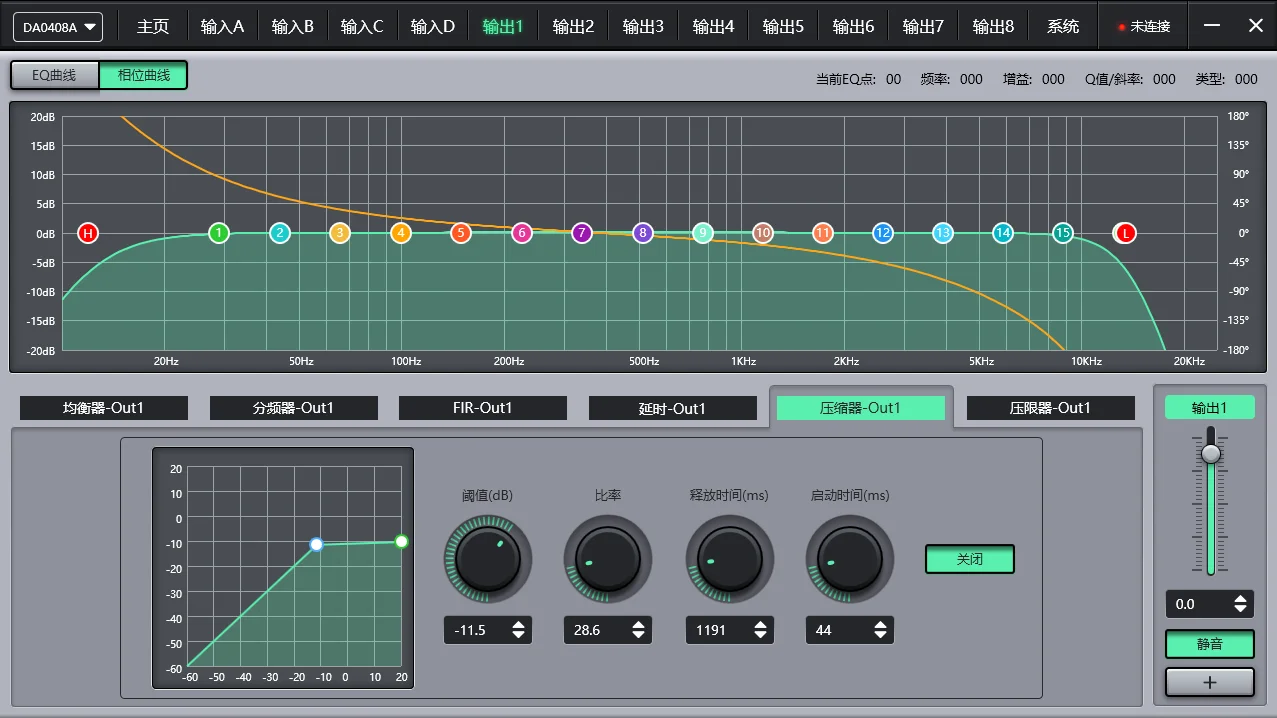Decrease ratio using its stepper down arrow

click(x=639, y=635)
